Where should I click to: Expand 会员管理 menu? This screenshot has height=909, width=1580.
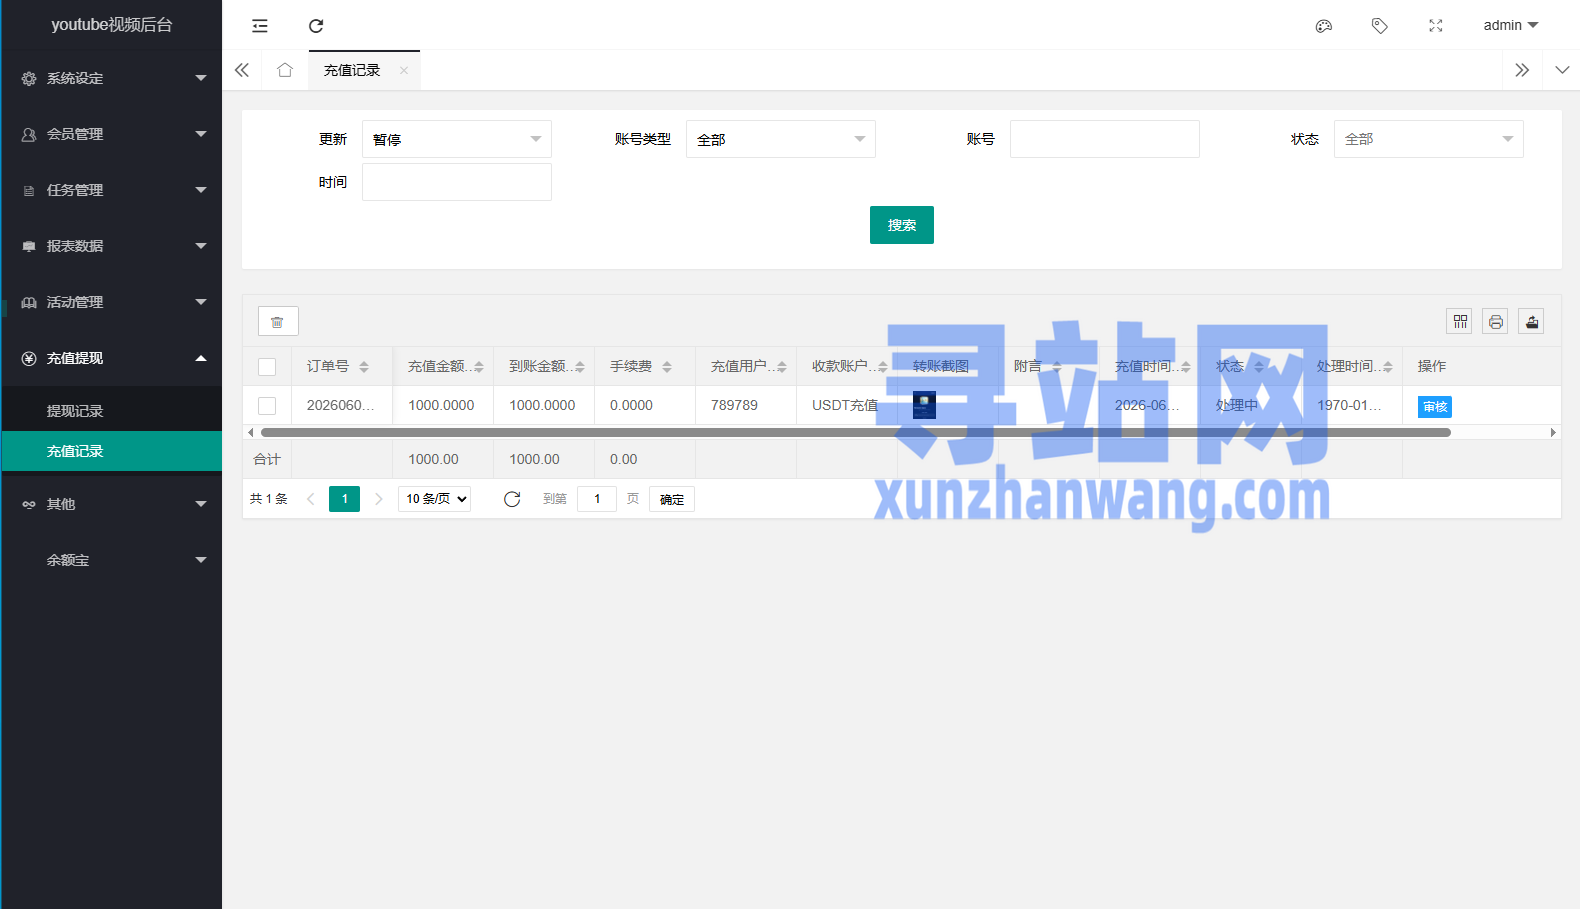click(112, 134)
